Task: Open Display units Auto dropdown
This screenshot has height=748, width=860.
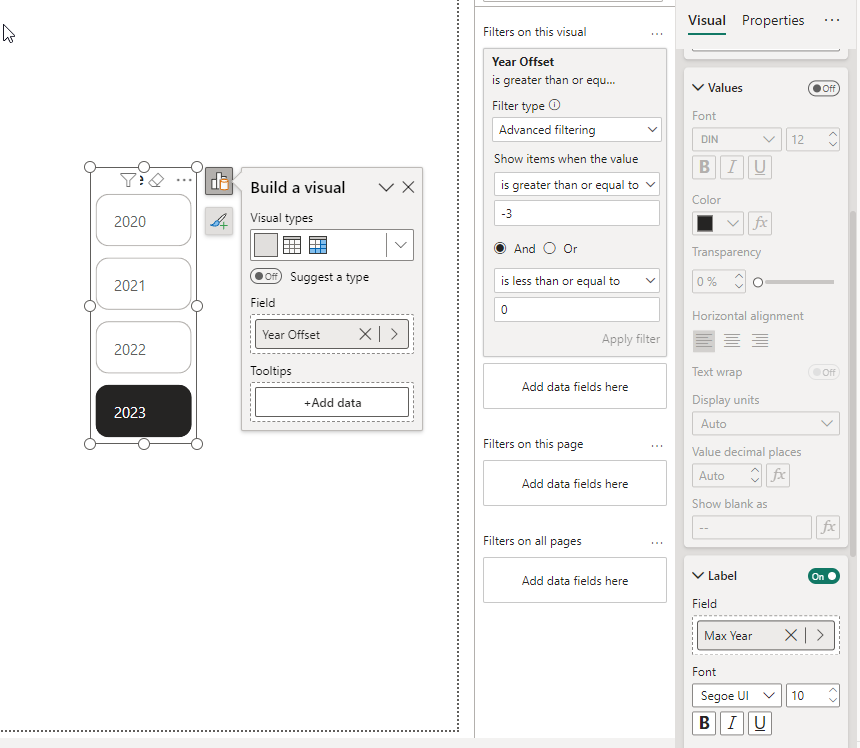Action: click(x=766, y=423)
